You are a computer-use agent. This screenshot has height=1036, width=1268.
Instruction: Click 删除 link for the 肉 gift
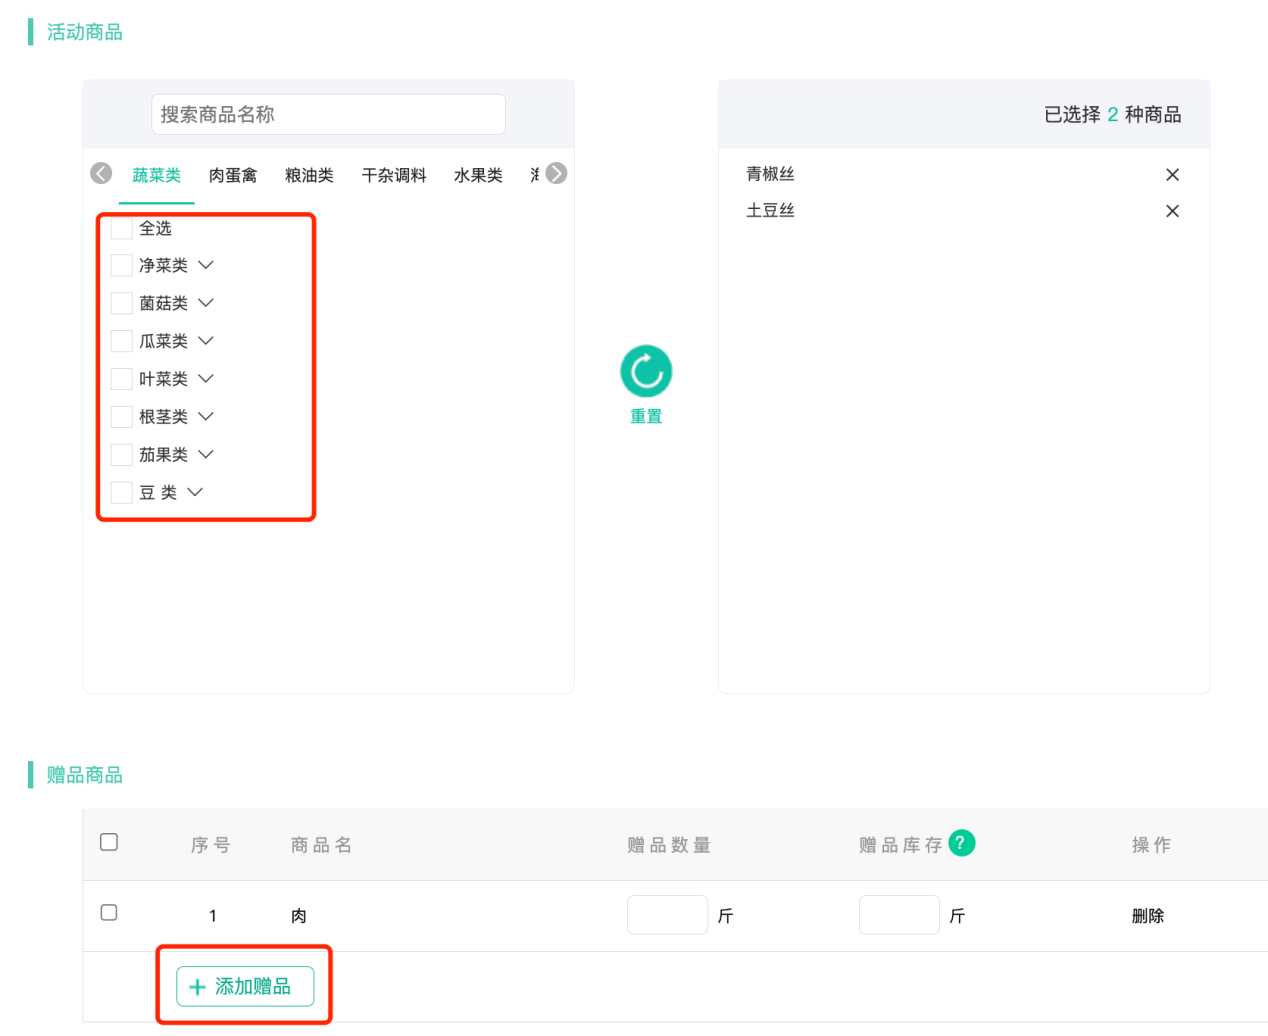[1147, 916]
